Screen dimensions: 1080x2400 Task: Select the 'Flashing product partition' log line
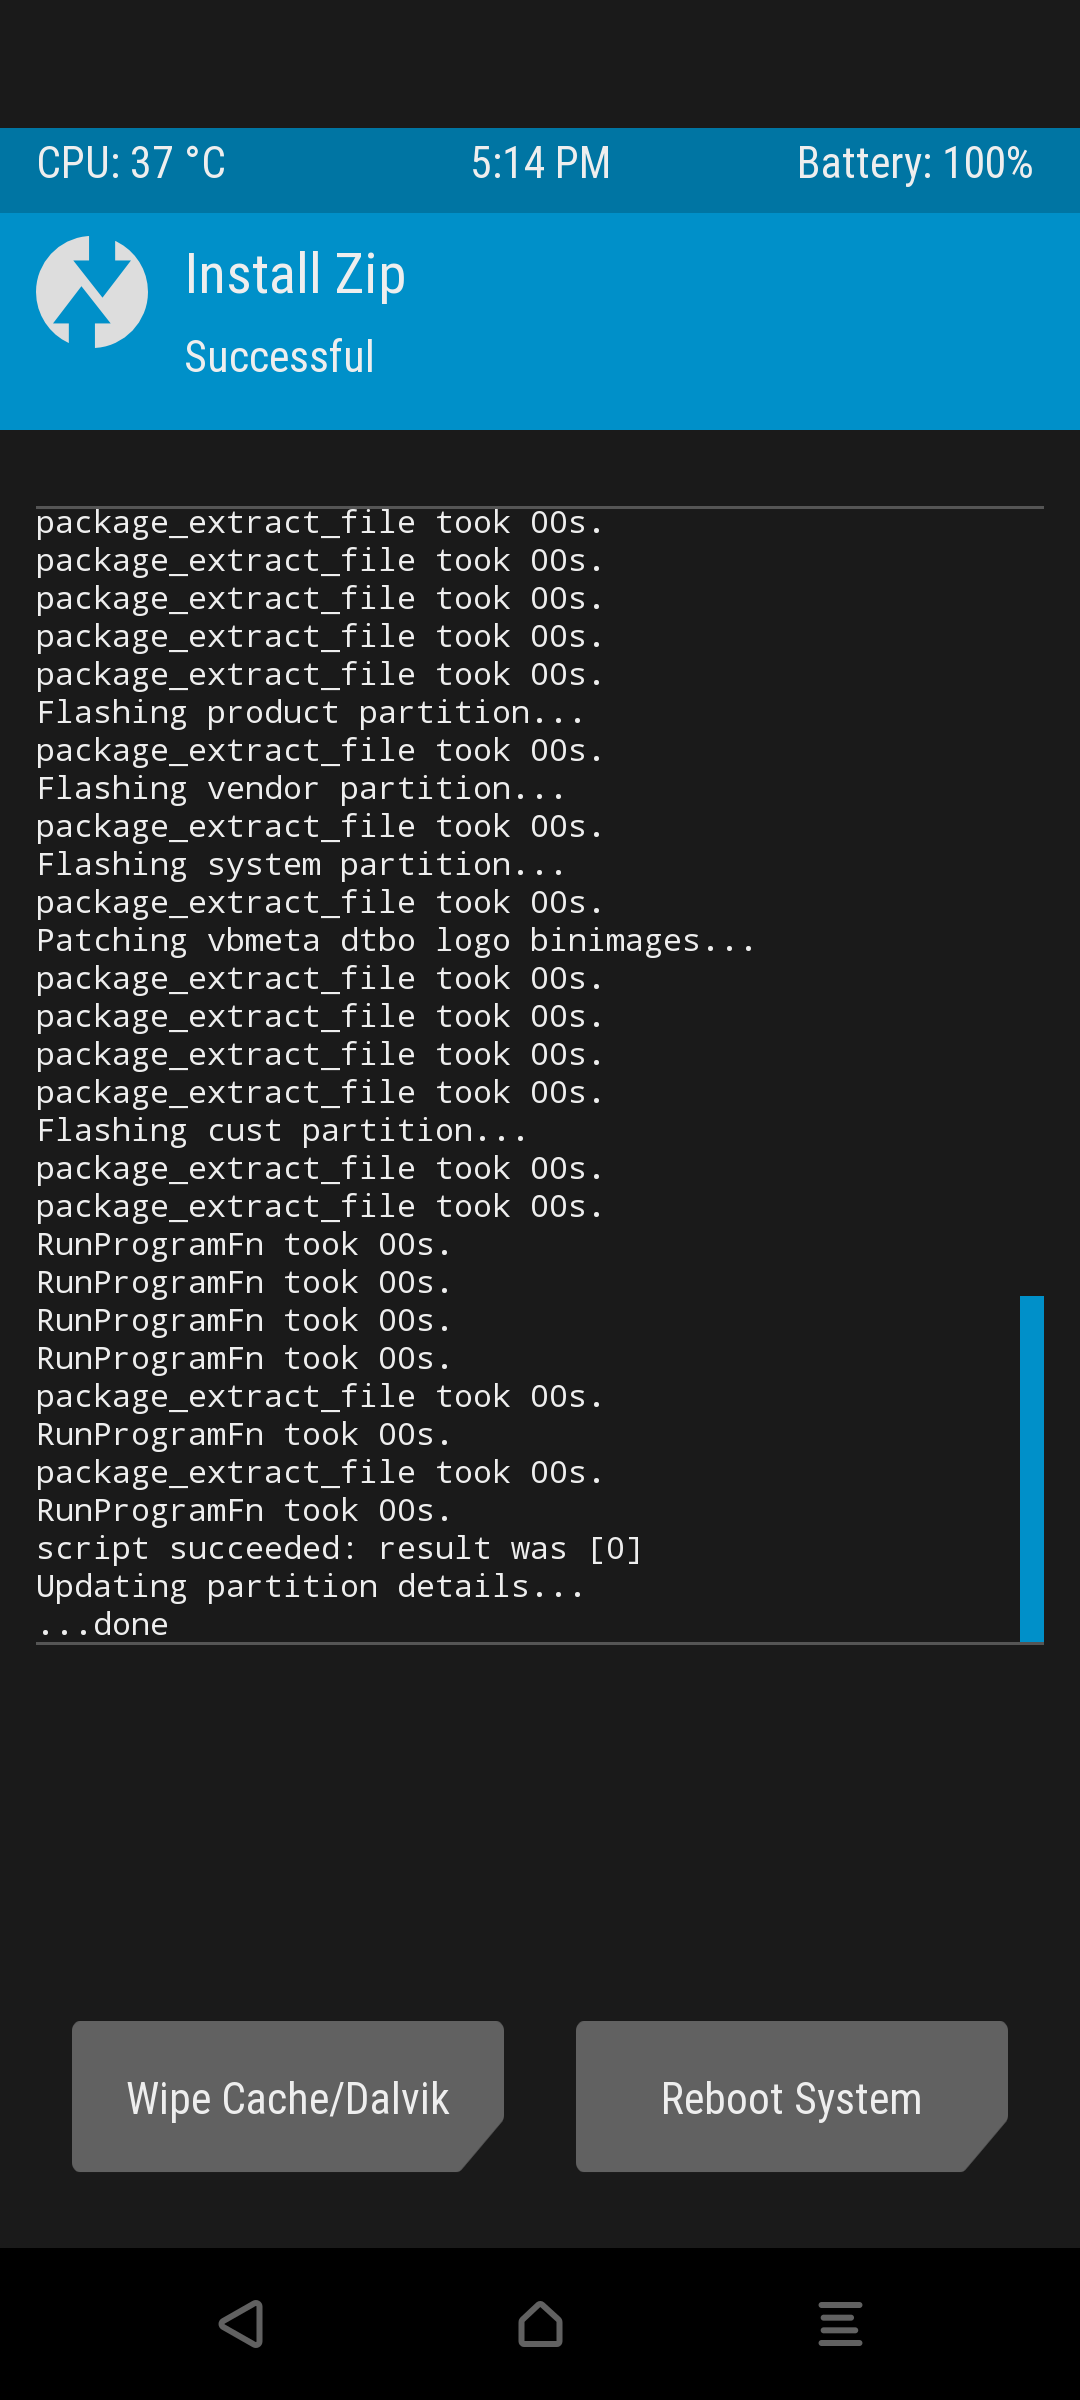click(310, 713)
